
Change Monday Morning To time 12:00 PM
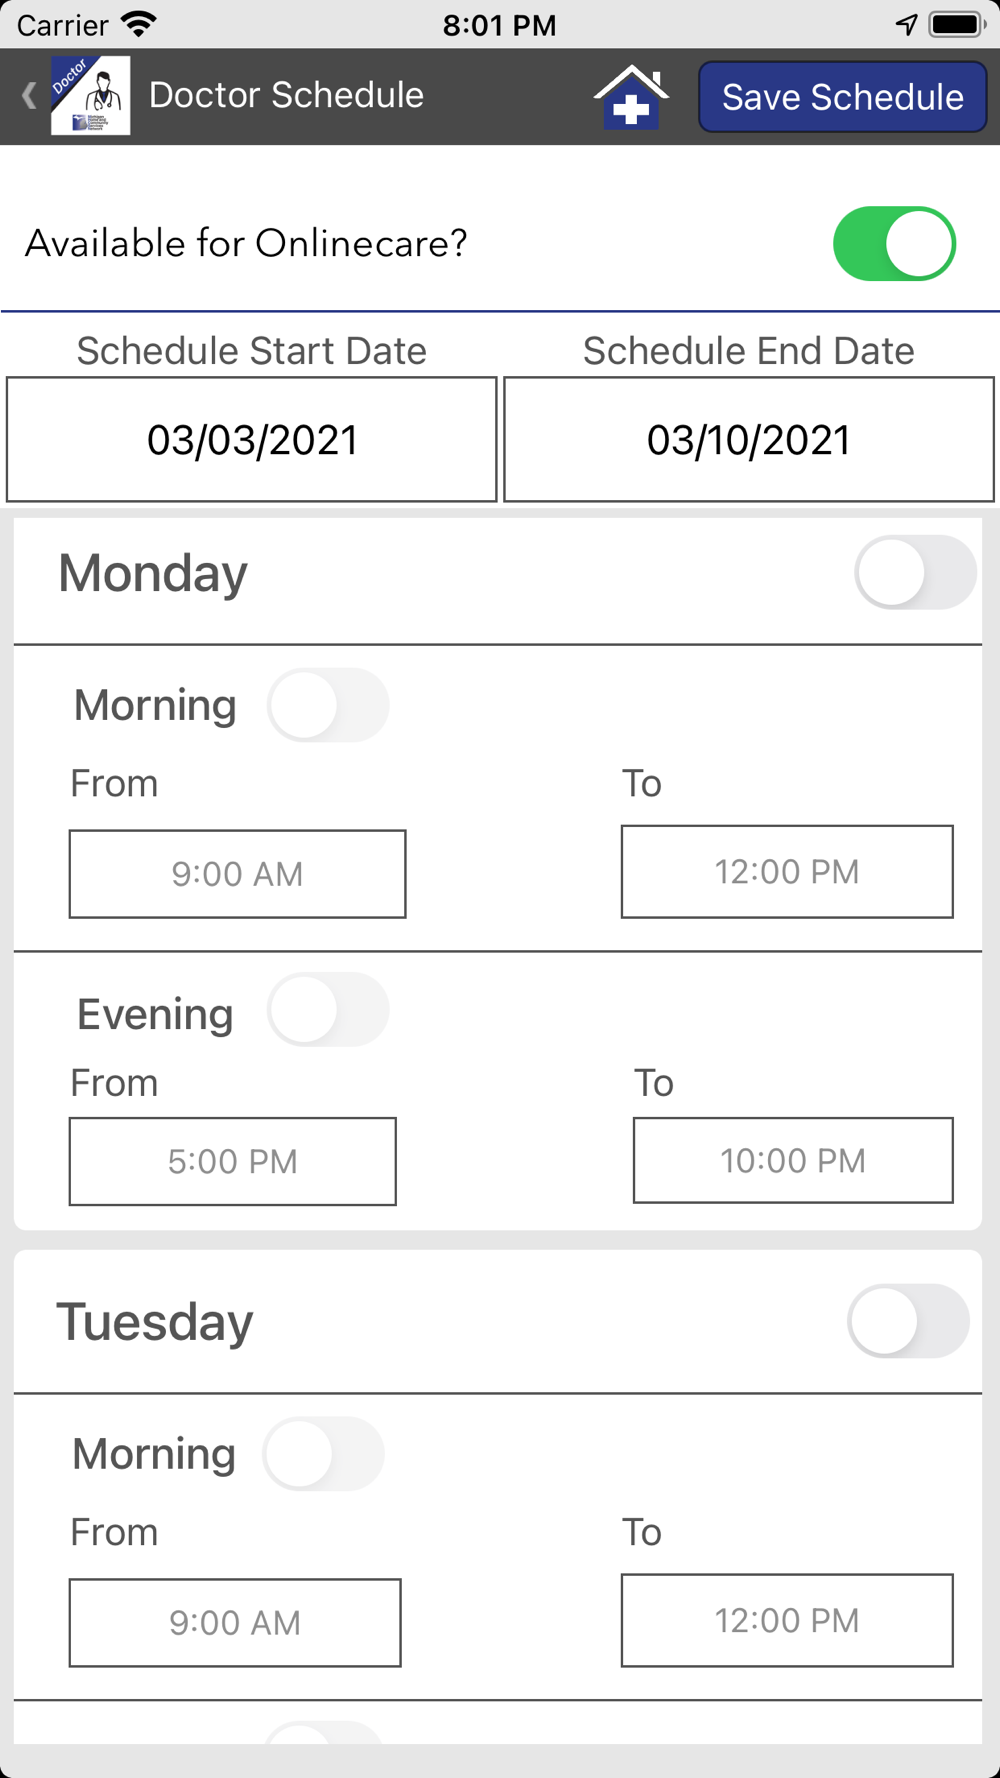(787, 872)
